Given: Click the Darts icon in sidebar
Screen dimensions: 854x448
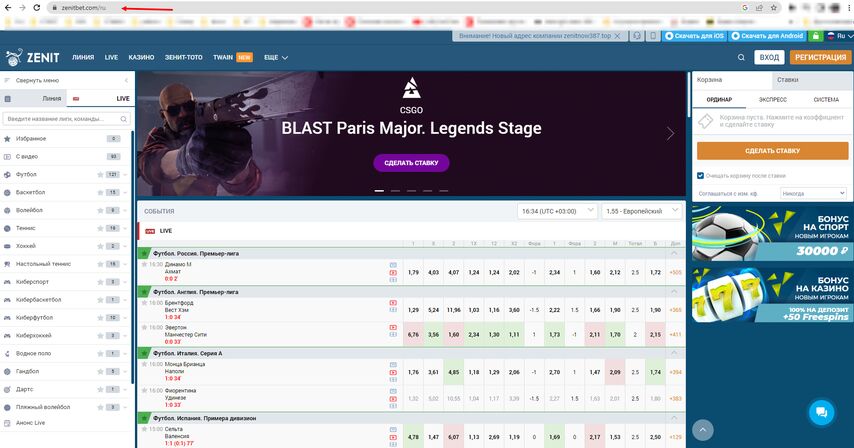Looking at the screenshot, I should pyautogui.click(x=7, y=389).
